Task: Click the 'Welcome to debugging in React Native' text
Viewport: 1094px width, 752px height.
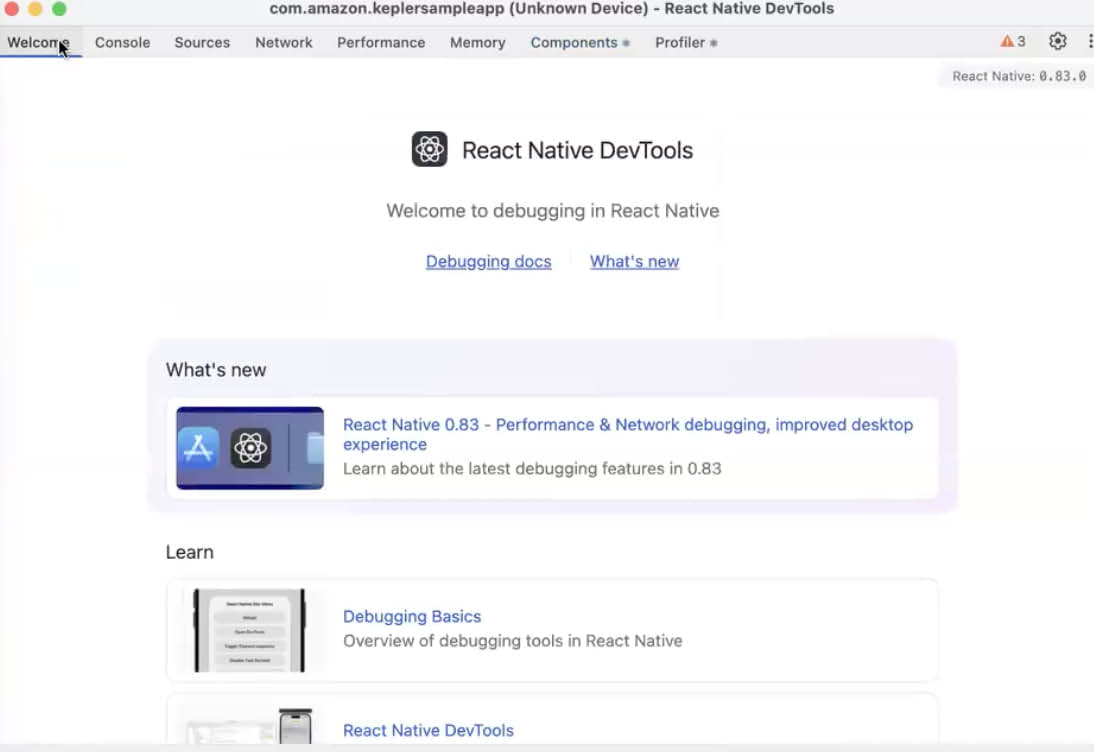Action: click(x=553, y=211)
